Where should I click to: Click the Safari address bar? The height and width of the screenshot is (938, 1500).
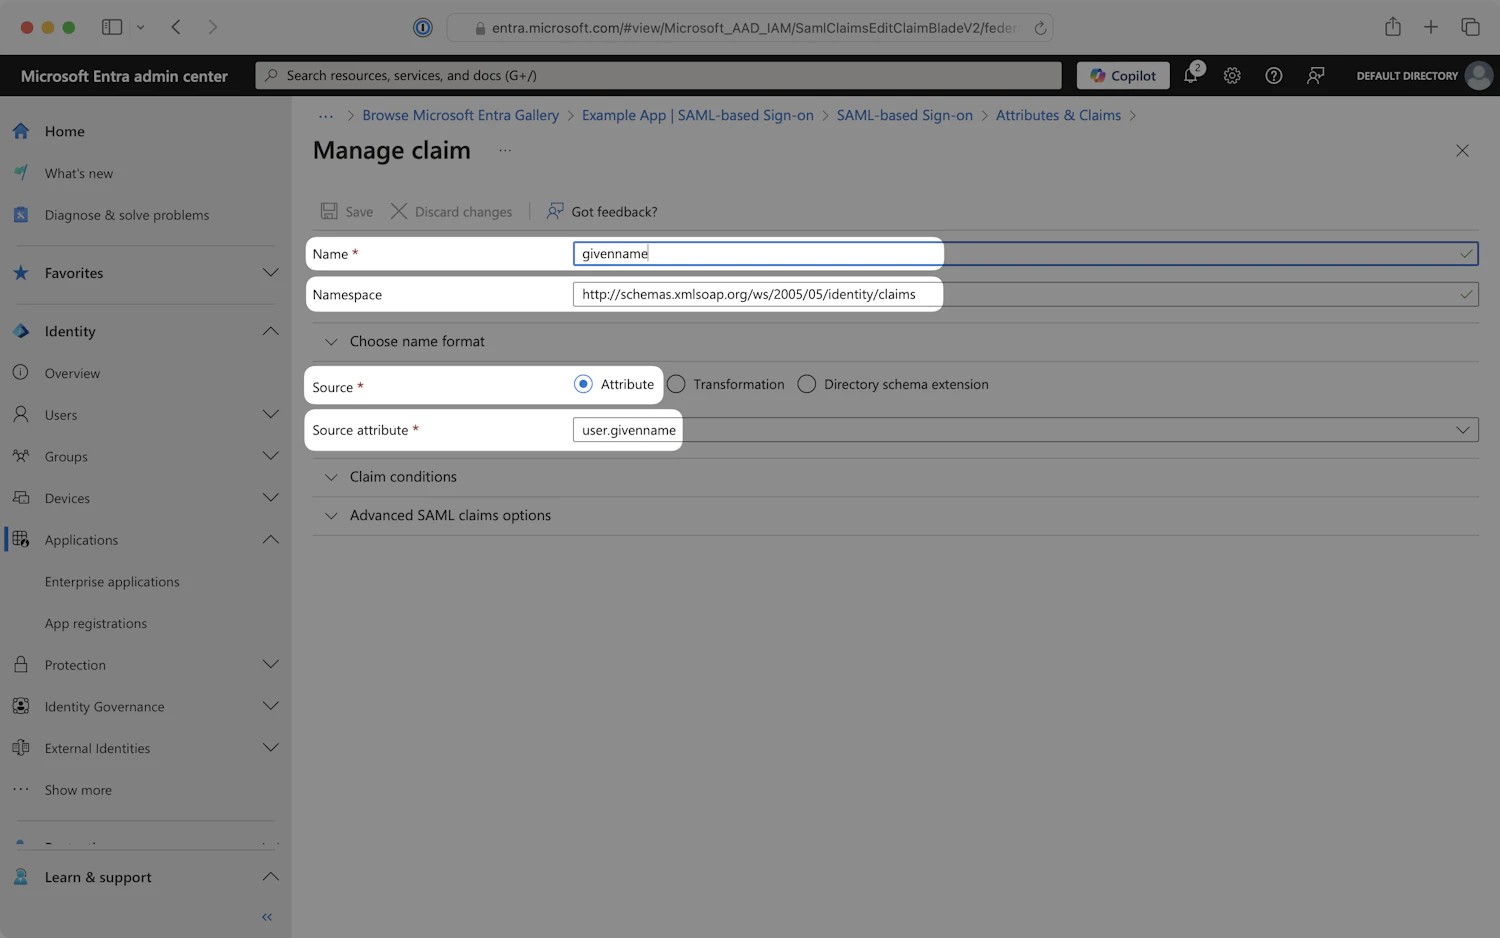point(750,28)
